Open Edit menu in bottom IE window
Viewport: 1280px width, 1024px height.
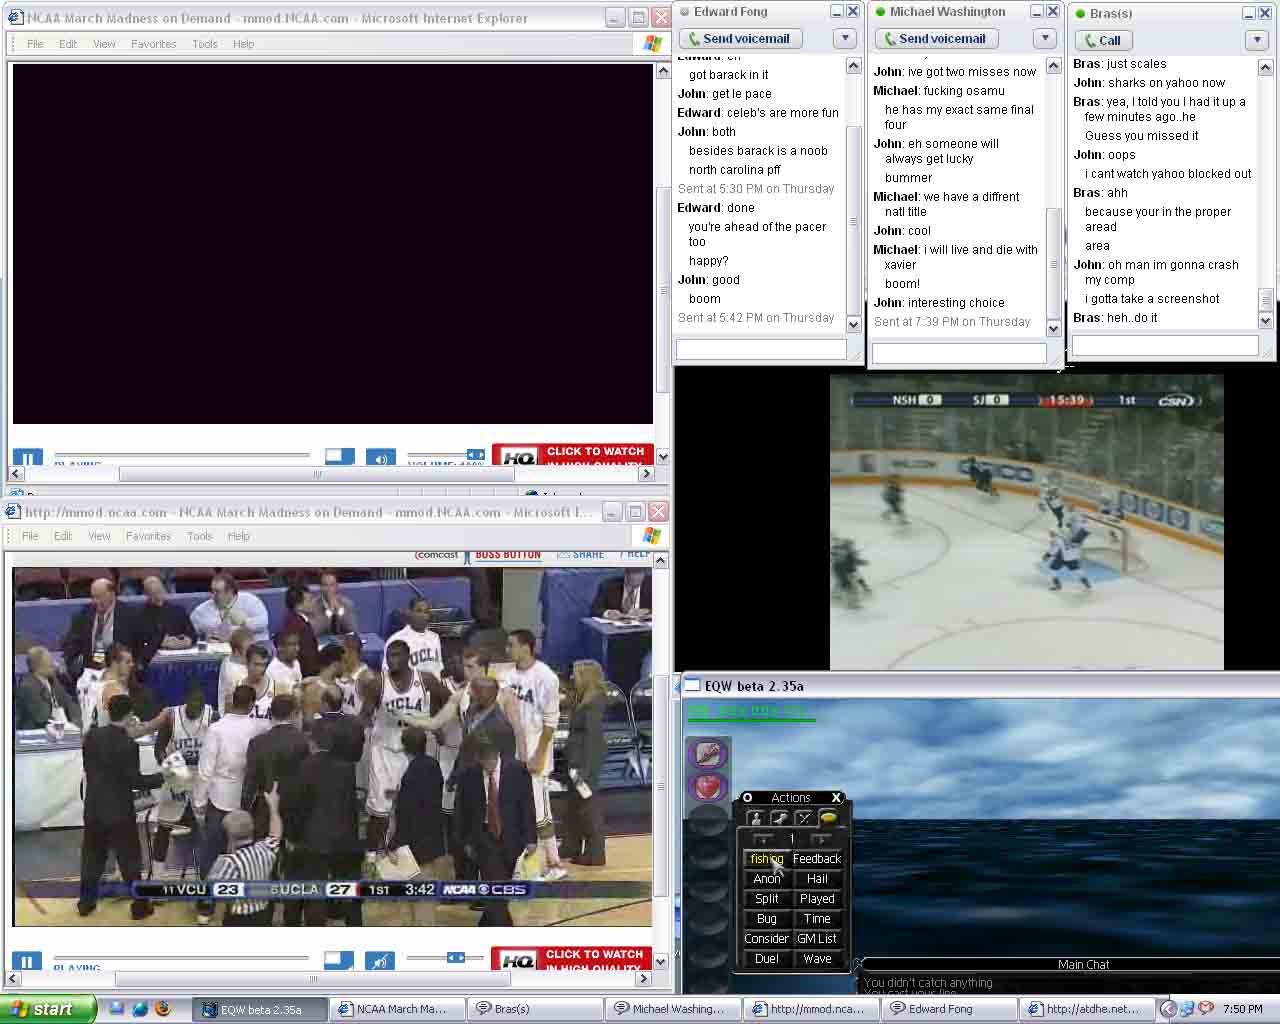point(63,536)
